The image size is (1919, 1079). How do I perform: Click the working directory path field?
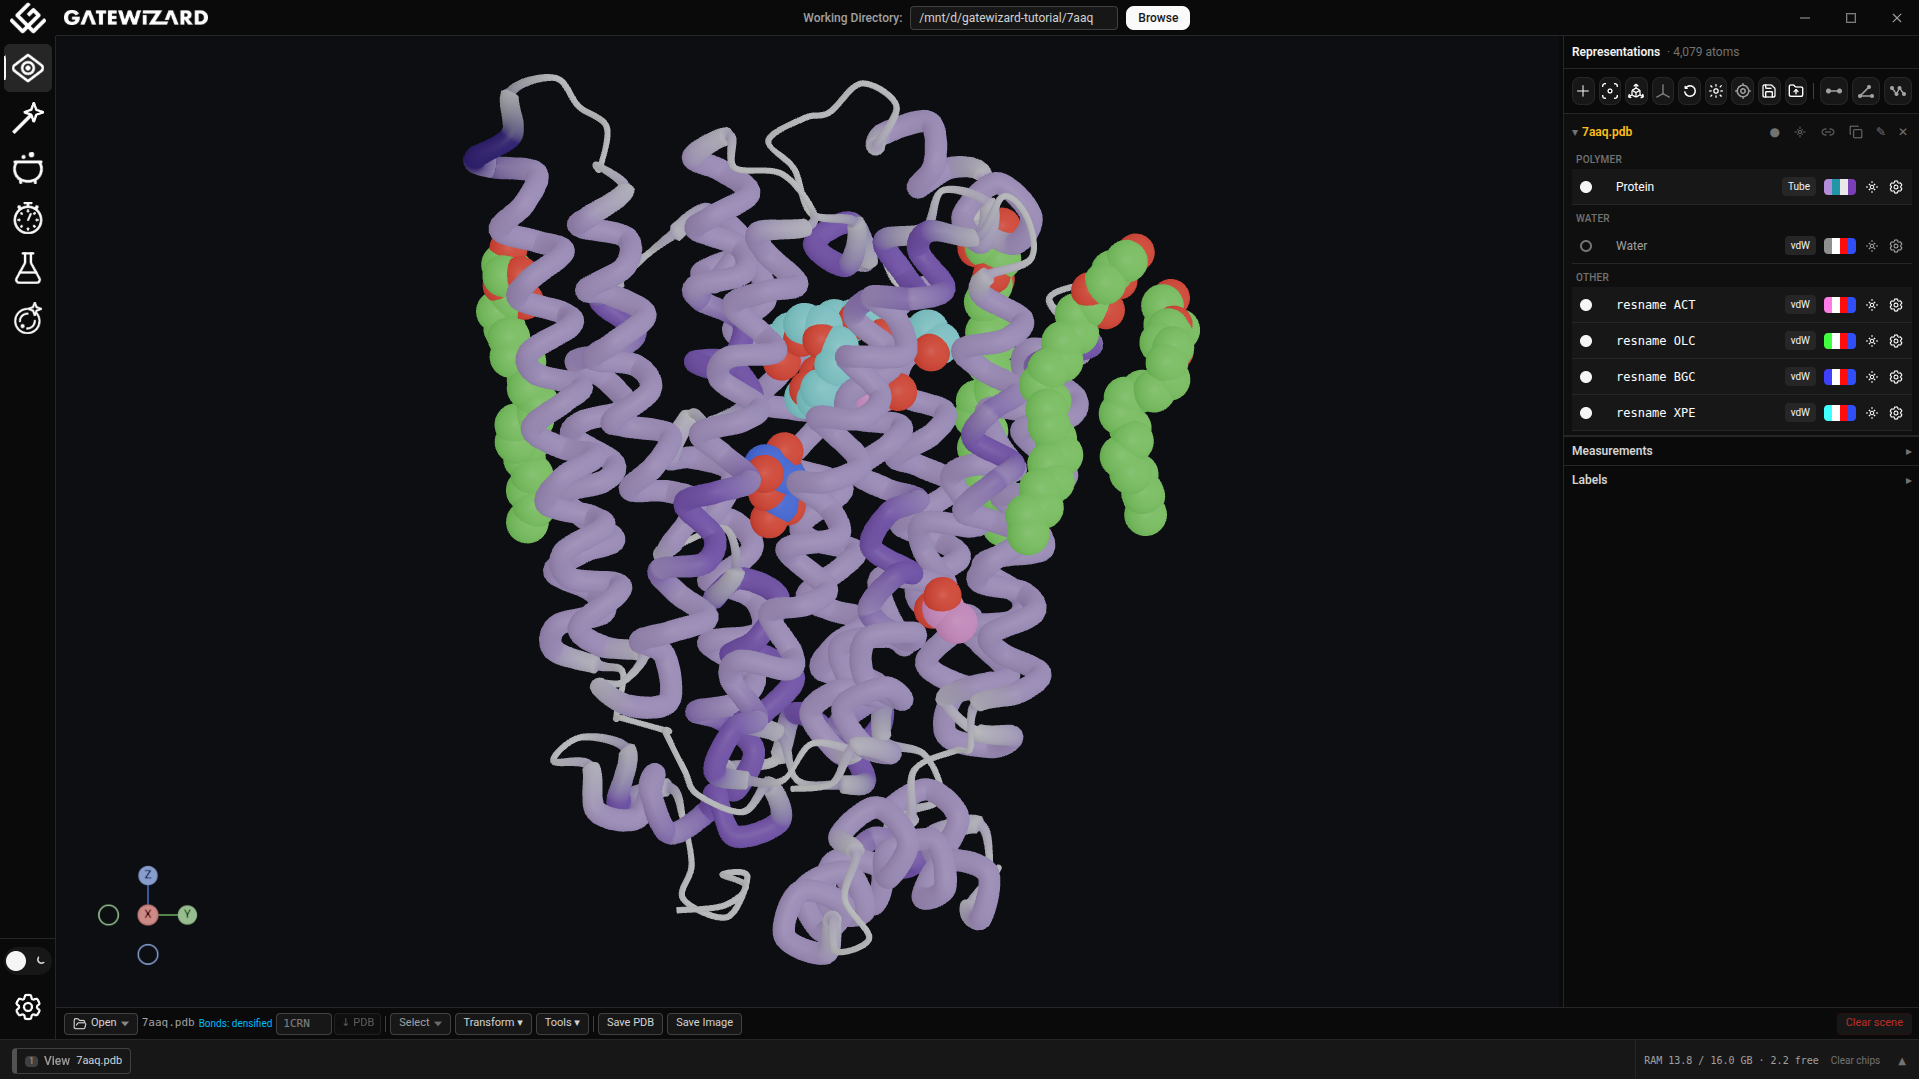[1013, 18]
